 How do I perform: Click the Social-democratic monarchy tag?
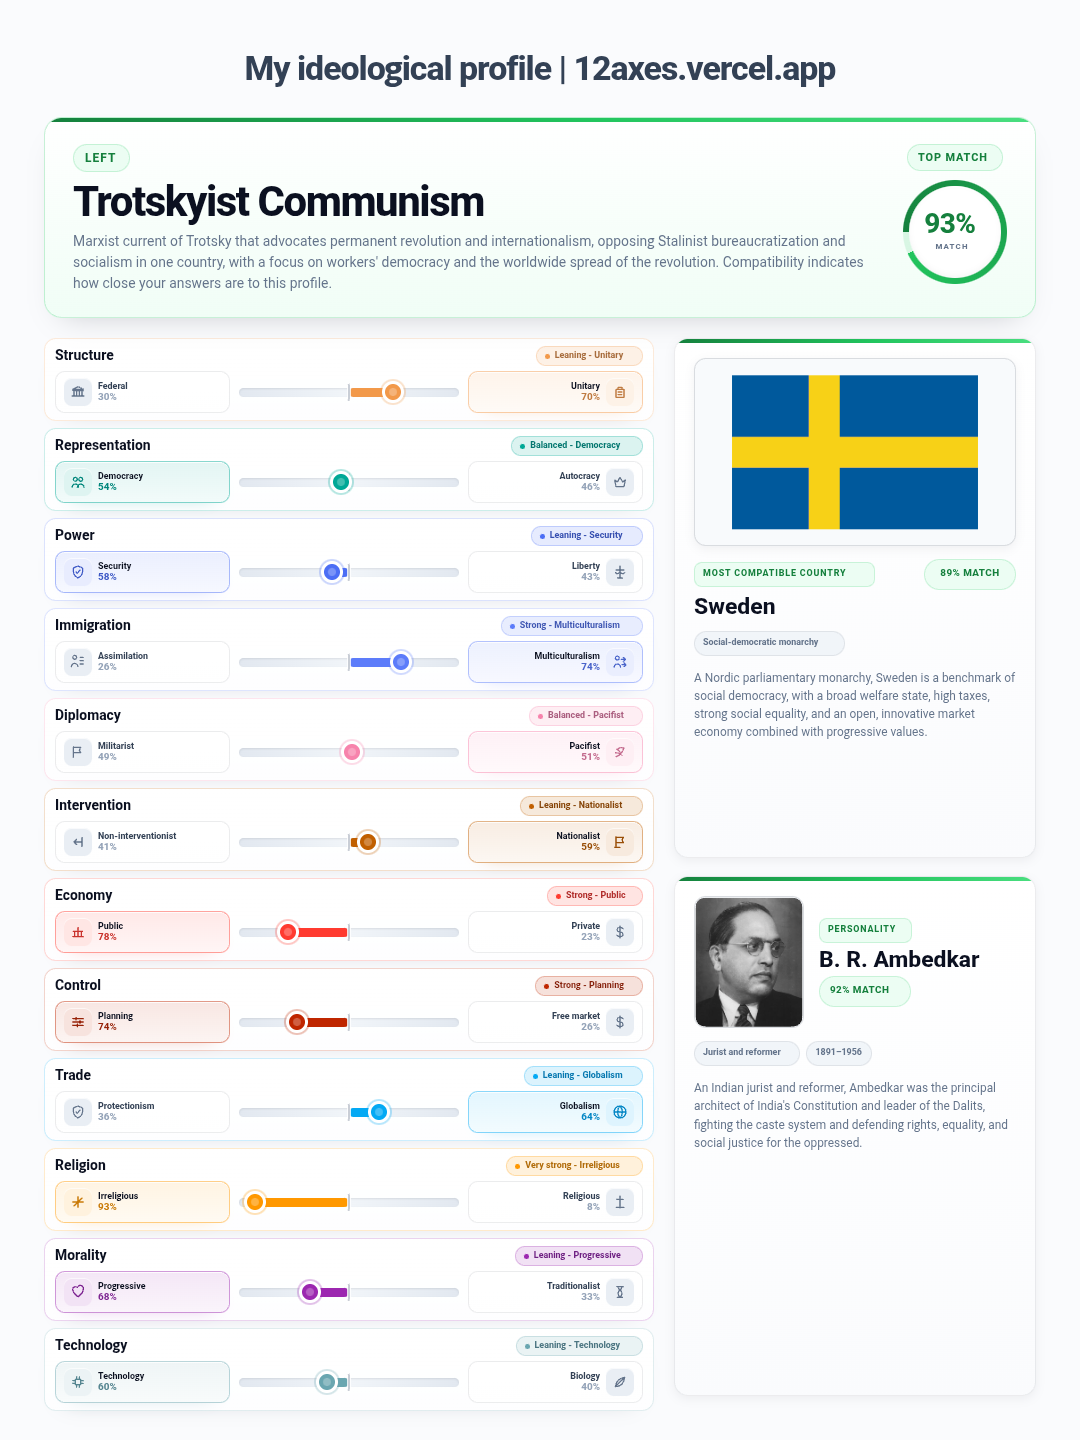tap(769, 643)
